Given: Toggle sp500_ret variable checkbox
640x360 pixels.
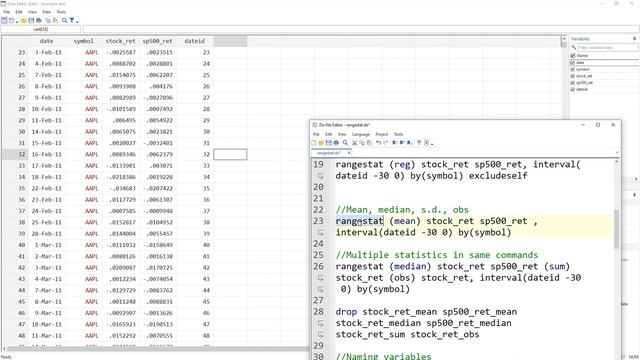Looking at the screenshot, I should [x=573, y=82].
